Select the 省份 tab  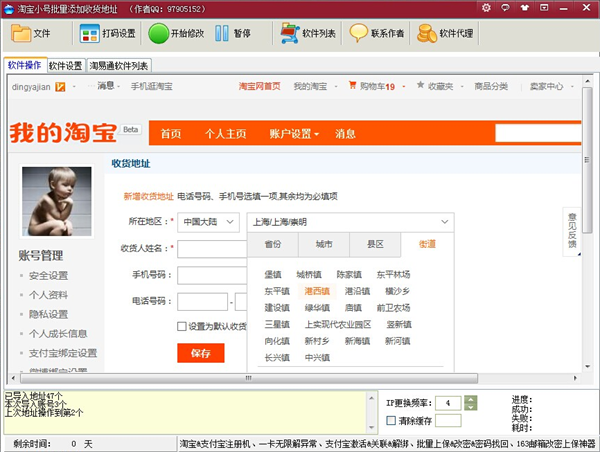tap(273, 244)
